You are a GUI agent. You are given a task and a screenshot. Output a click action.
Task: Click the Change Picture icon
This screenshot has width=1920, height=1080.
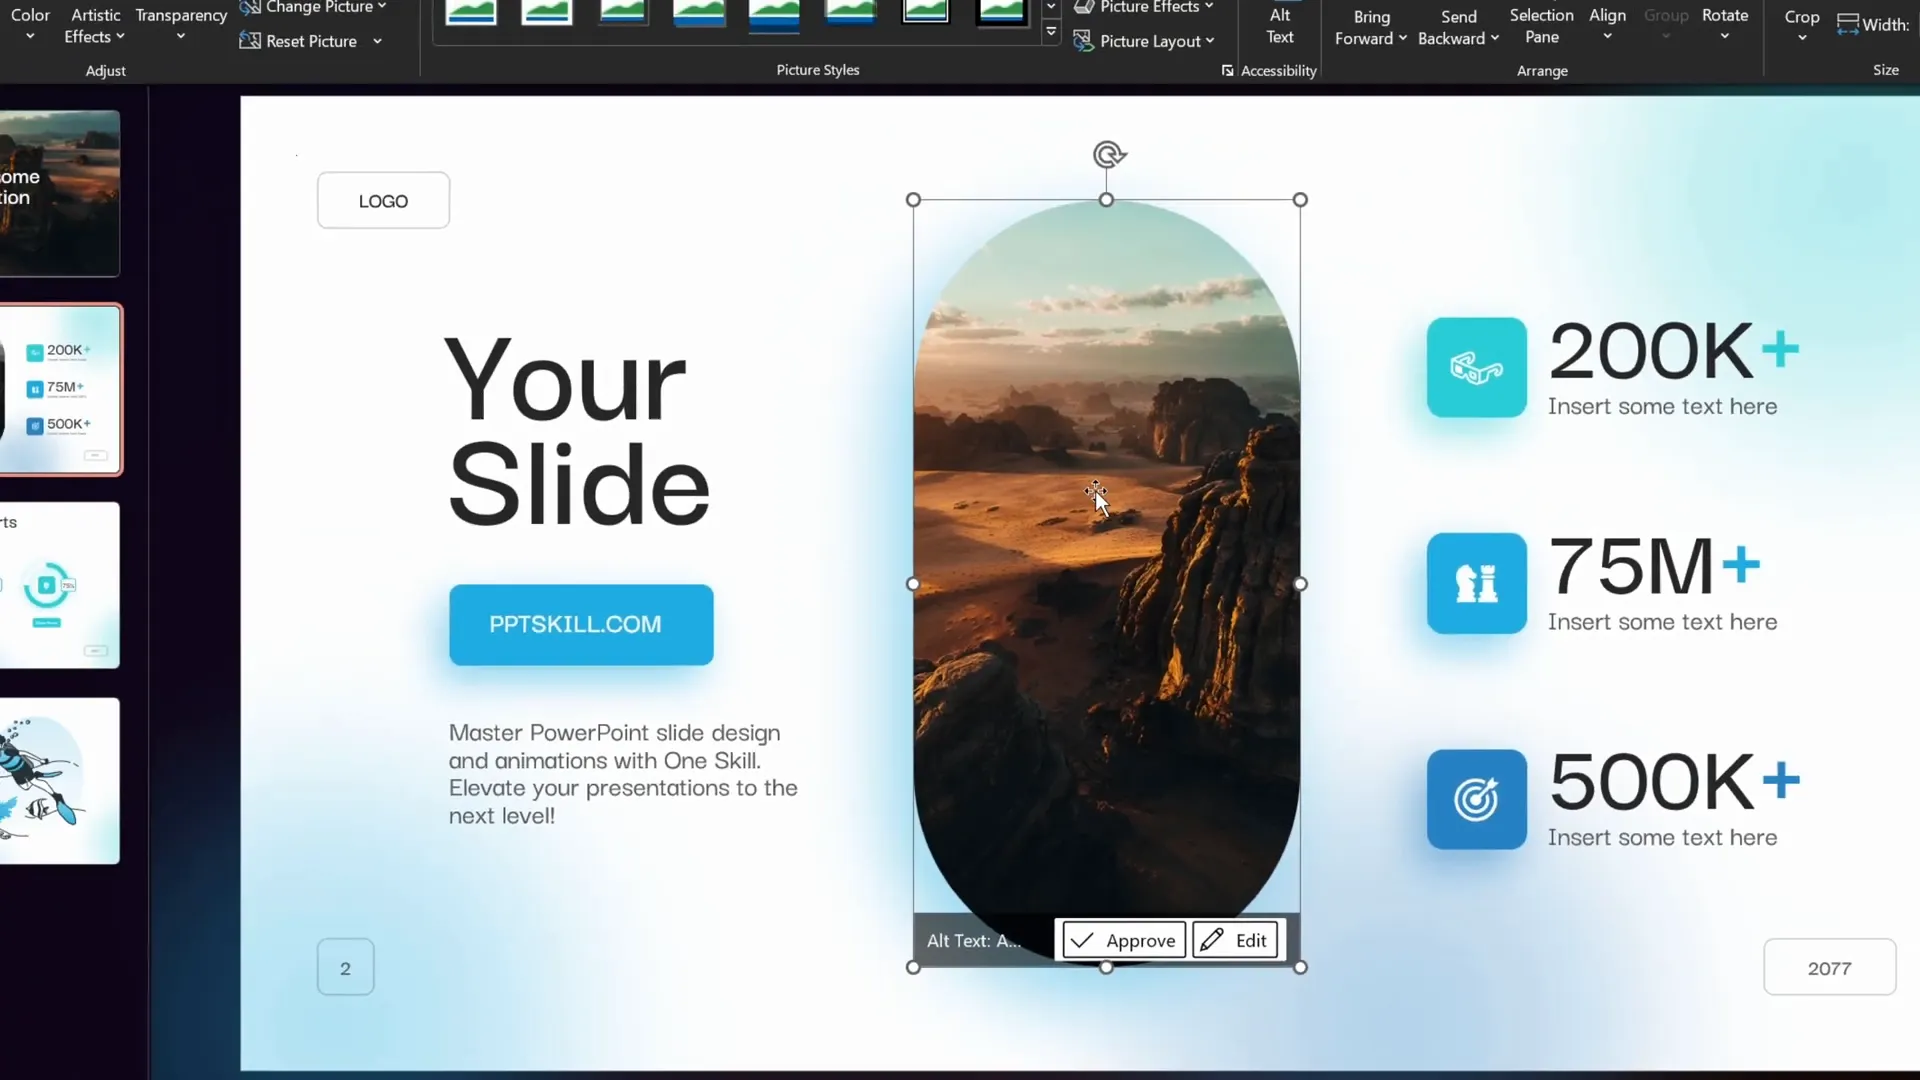pyautogui.click(x=250, y=8)
